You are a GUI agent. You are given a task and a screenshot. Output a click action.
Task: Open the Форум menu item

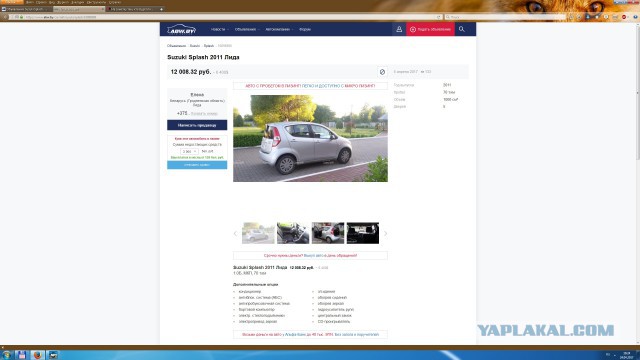pyautogui.click(x=305, y=29)
